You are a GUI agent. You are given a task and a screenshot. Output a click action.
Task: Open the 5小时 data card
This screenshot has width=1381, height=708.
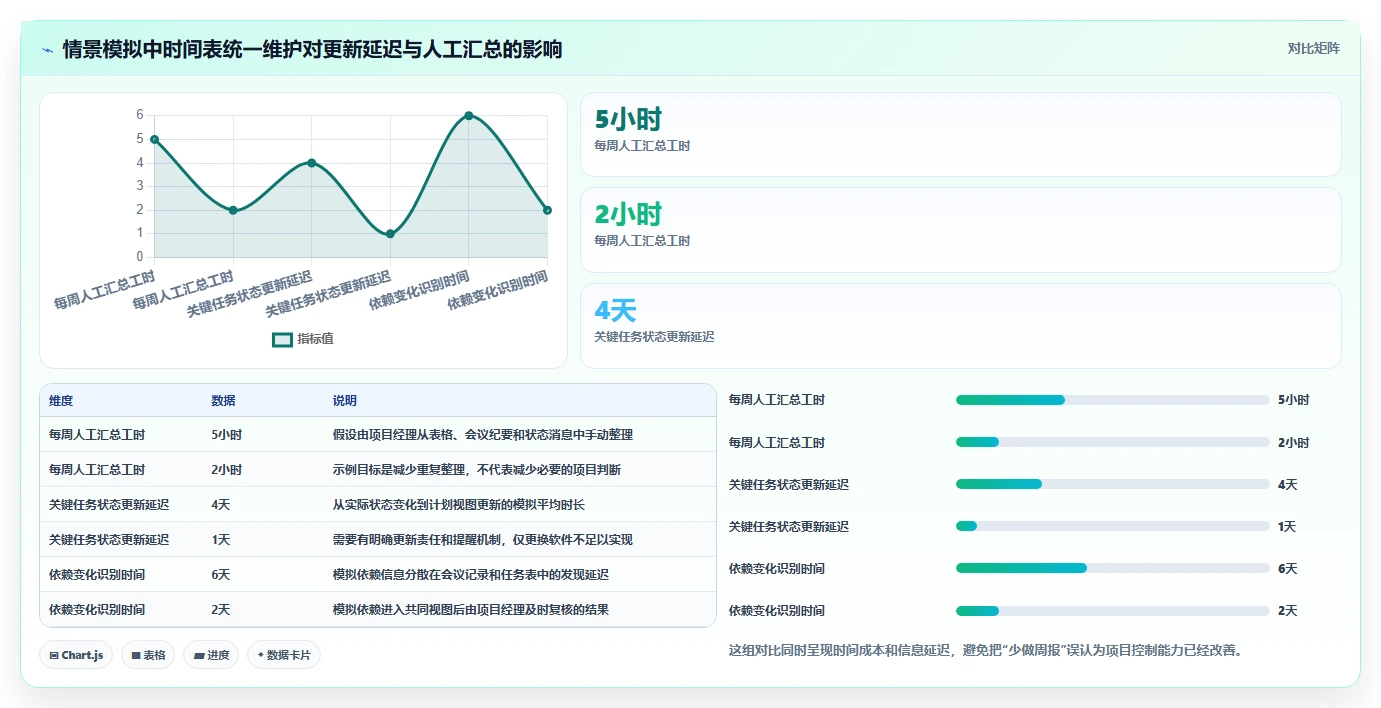point(960,135)
